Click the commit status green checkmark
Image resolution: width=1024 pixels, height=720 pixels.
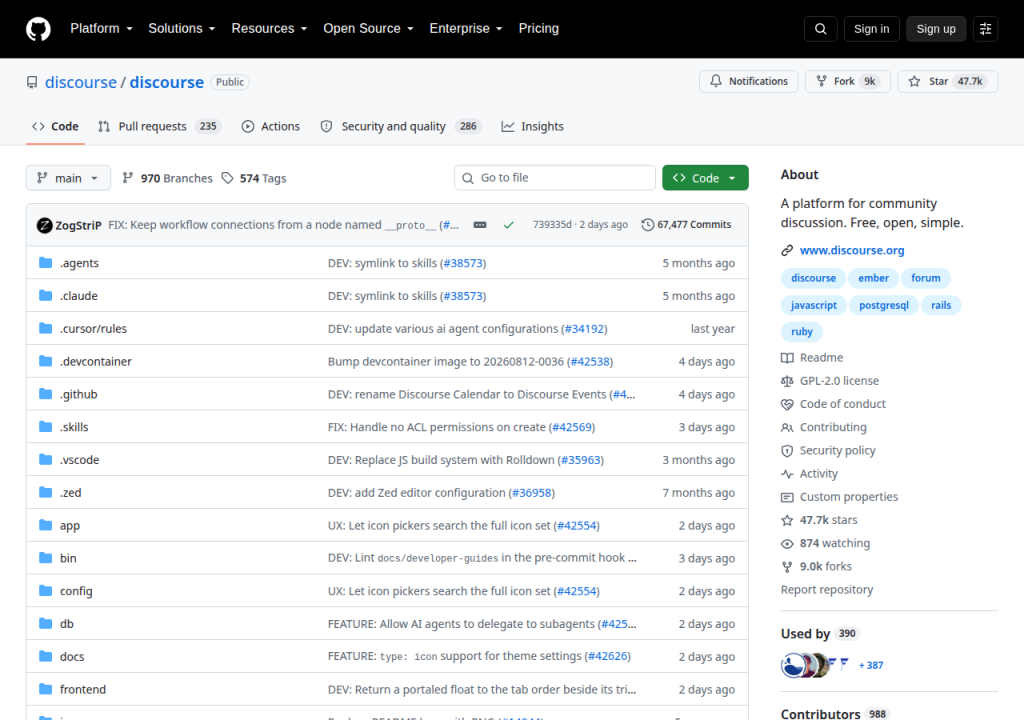click(509, 225)
